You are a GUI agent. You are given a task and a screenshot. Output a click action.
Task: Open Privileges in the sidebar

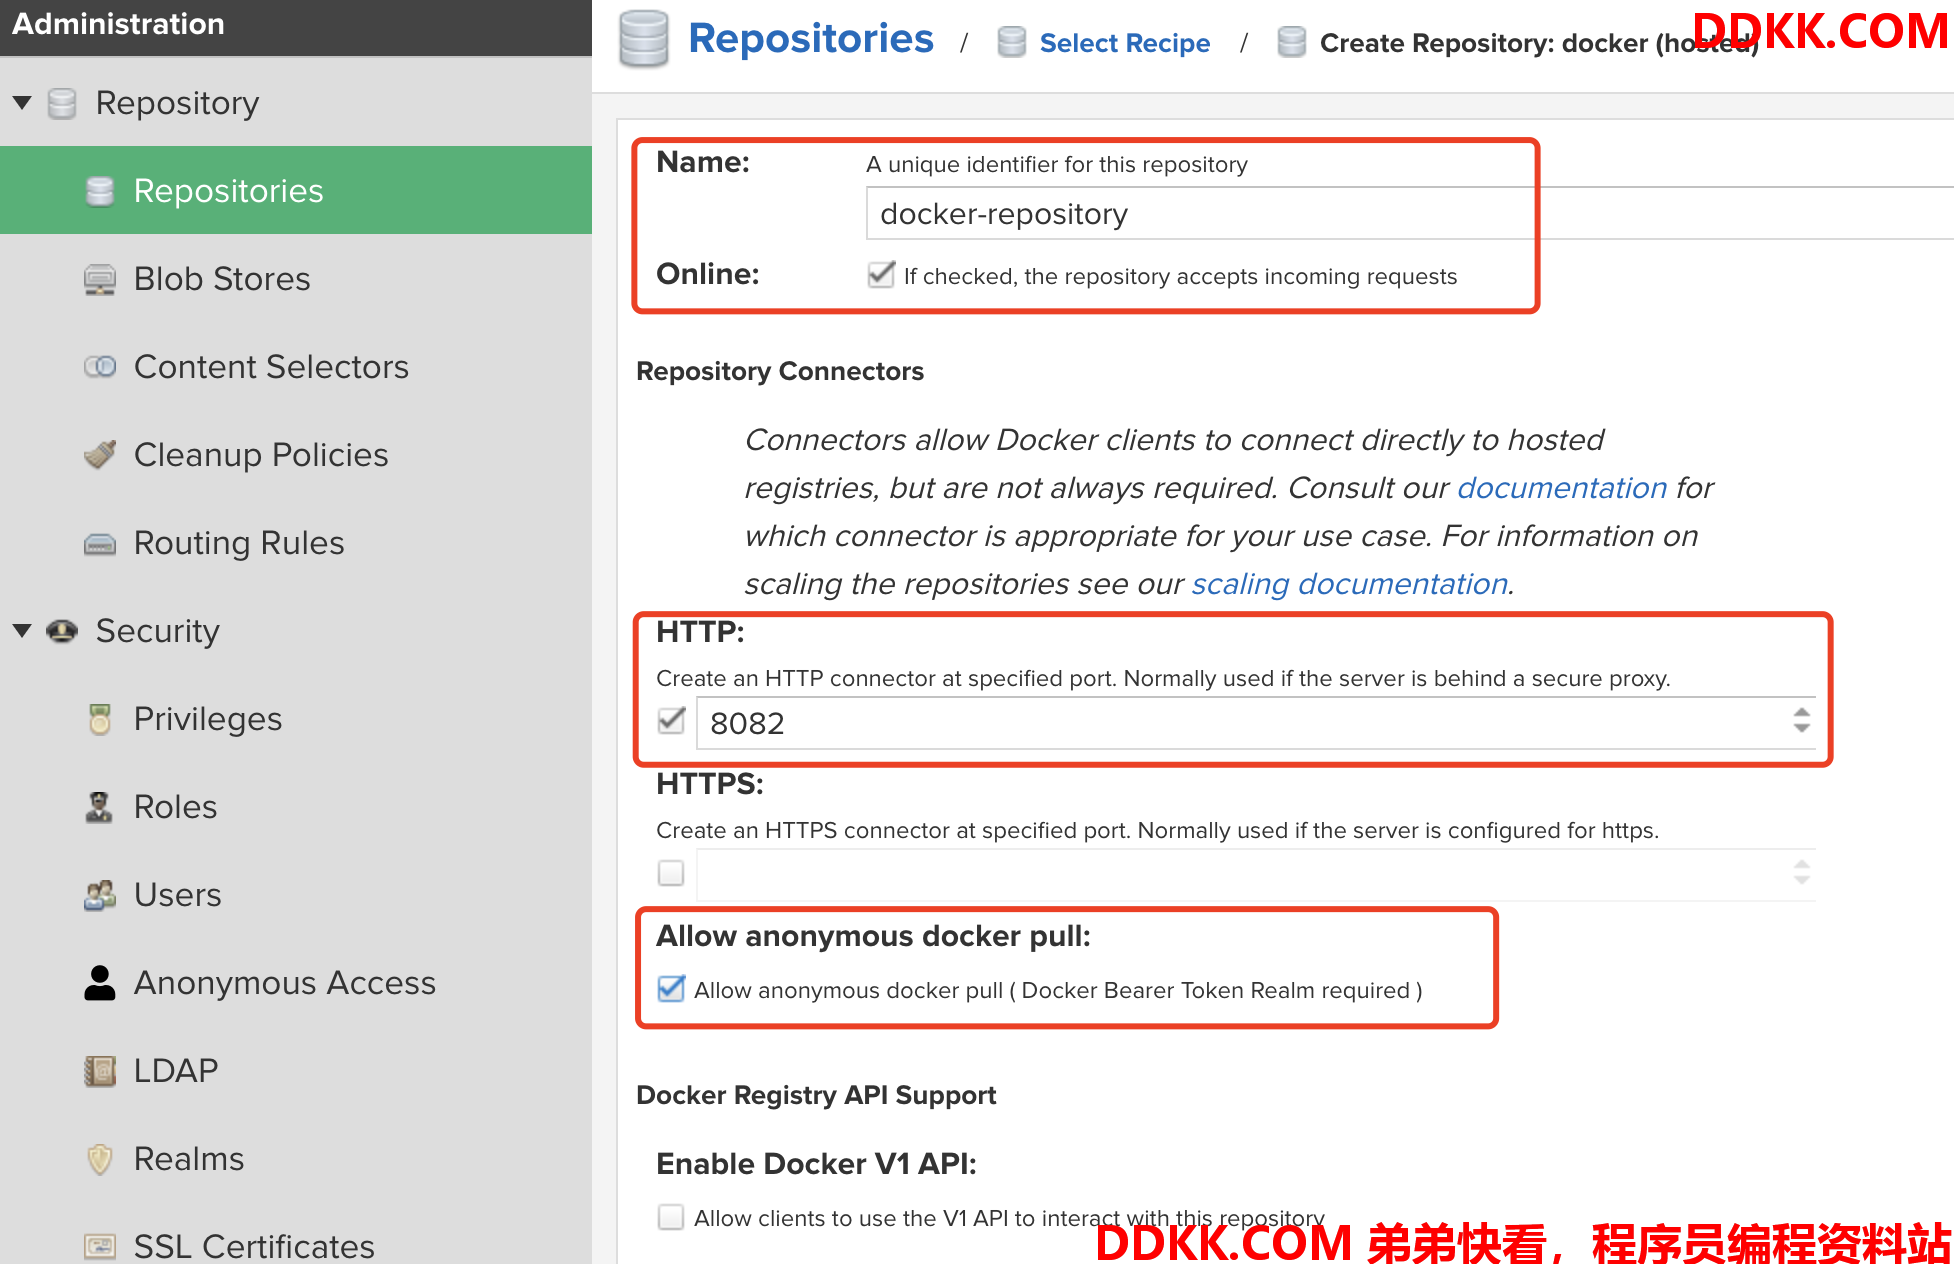click(x=296, y=719)
